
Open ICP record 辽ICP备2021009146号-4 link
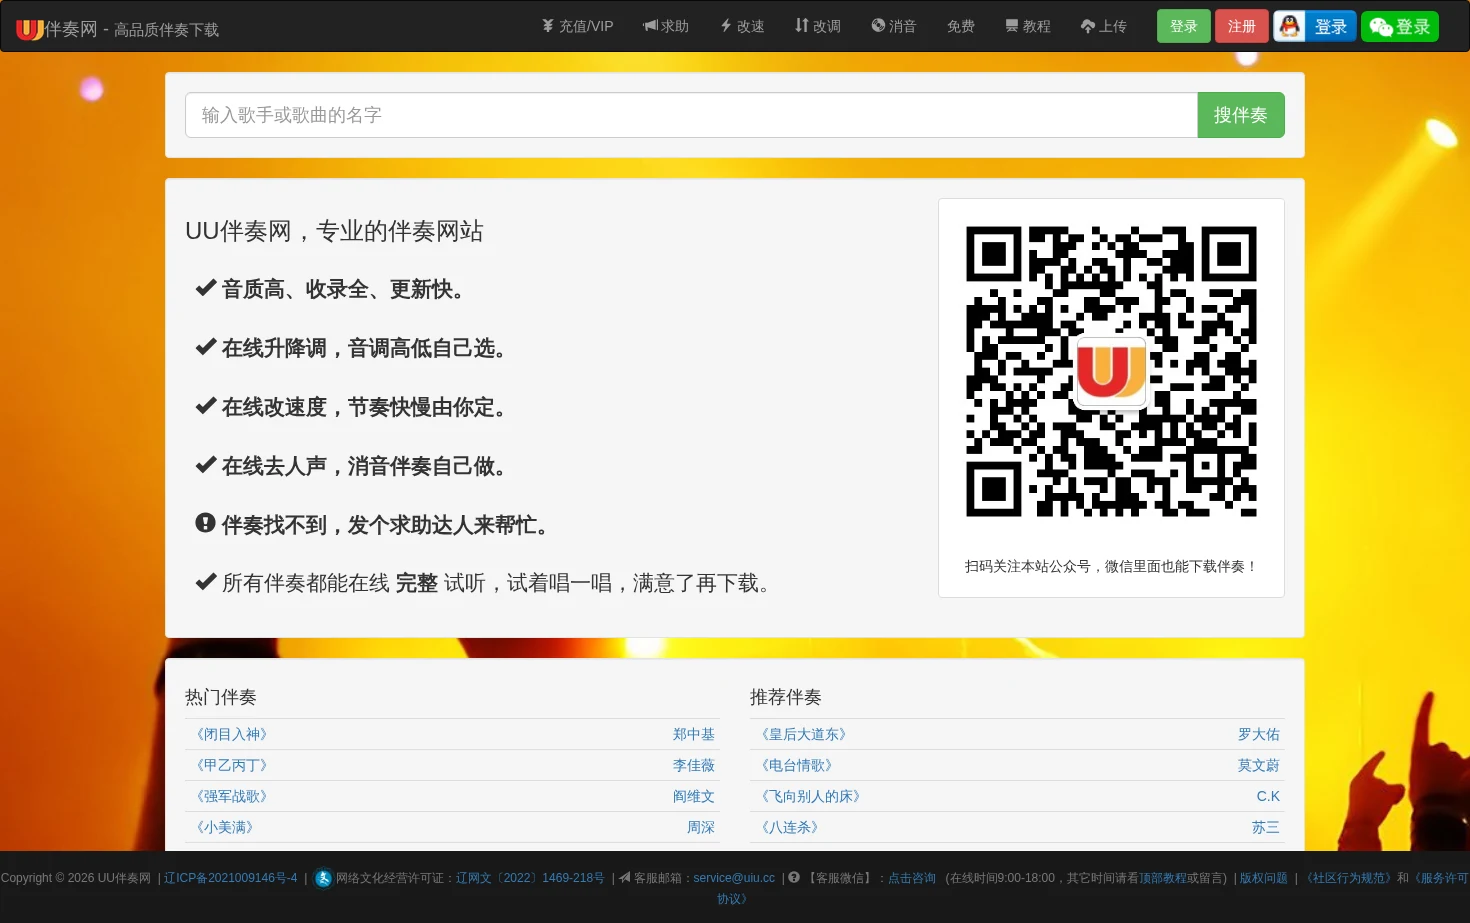pos(231,878)
